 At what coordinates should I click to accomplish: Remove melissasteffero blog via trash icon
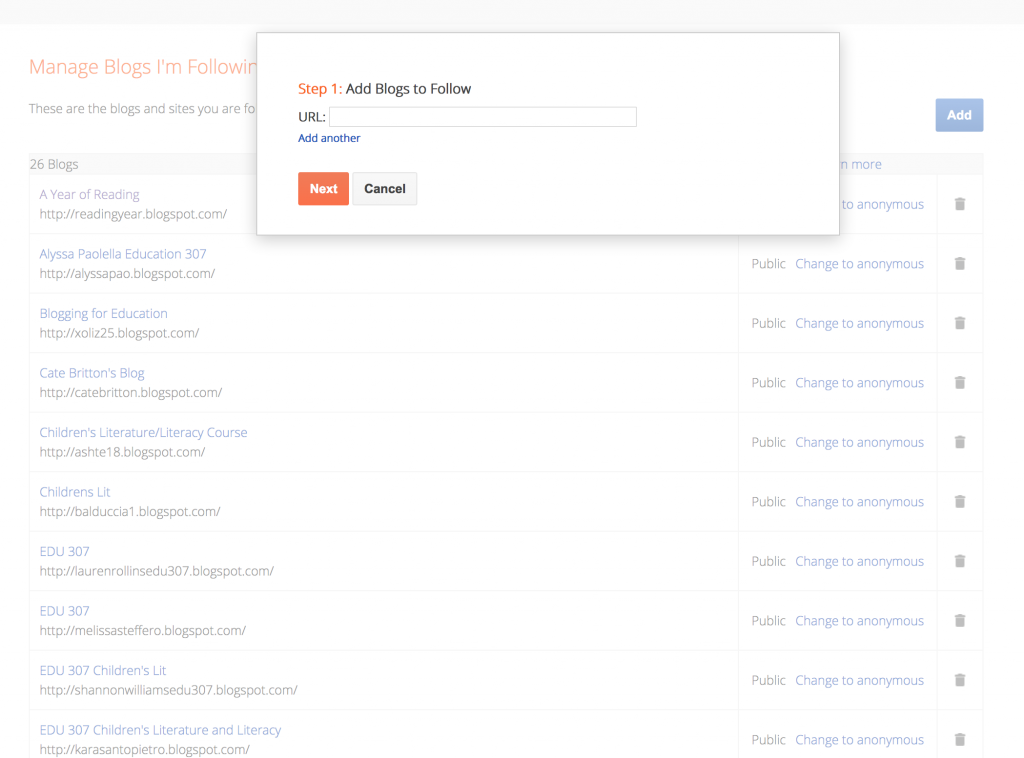point(959,620)
